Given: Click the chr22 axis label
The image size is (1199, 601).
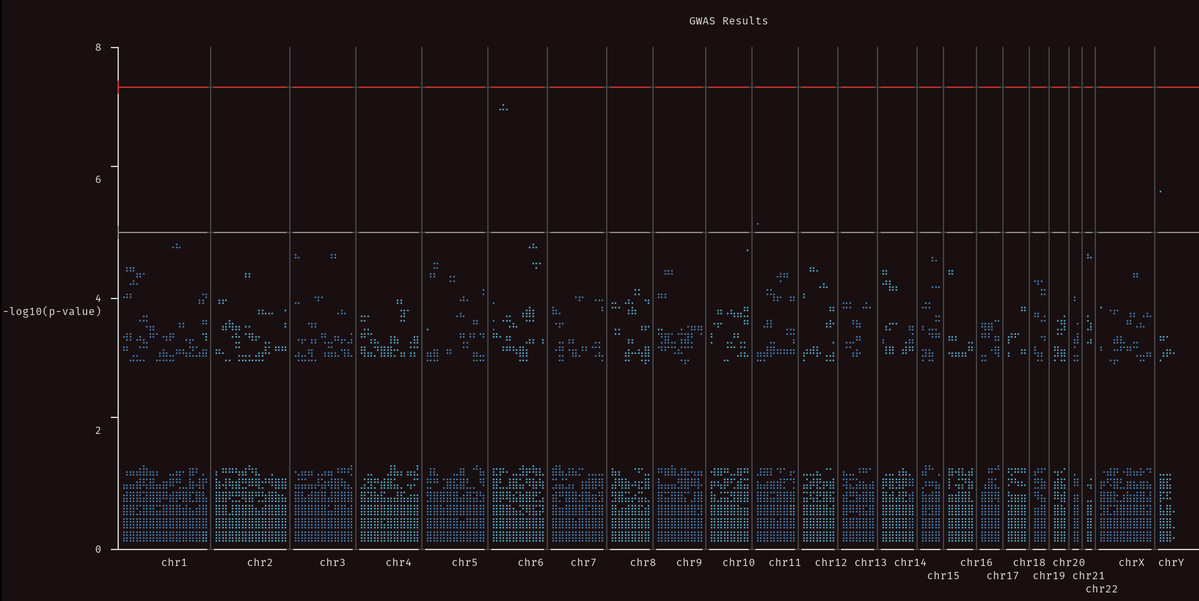Looking at the screenshot, I should click(x=1101, y=589).
